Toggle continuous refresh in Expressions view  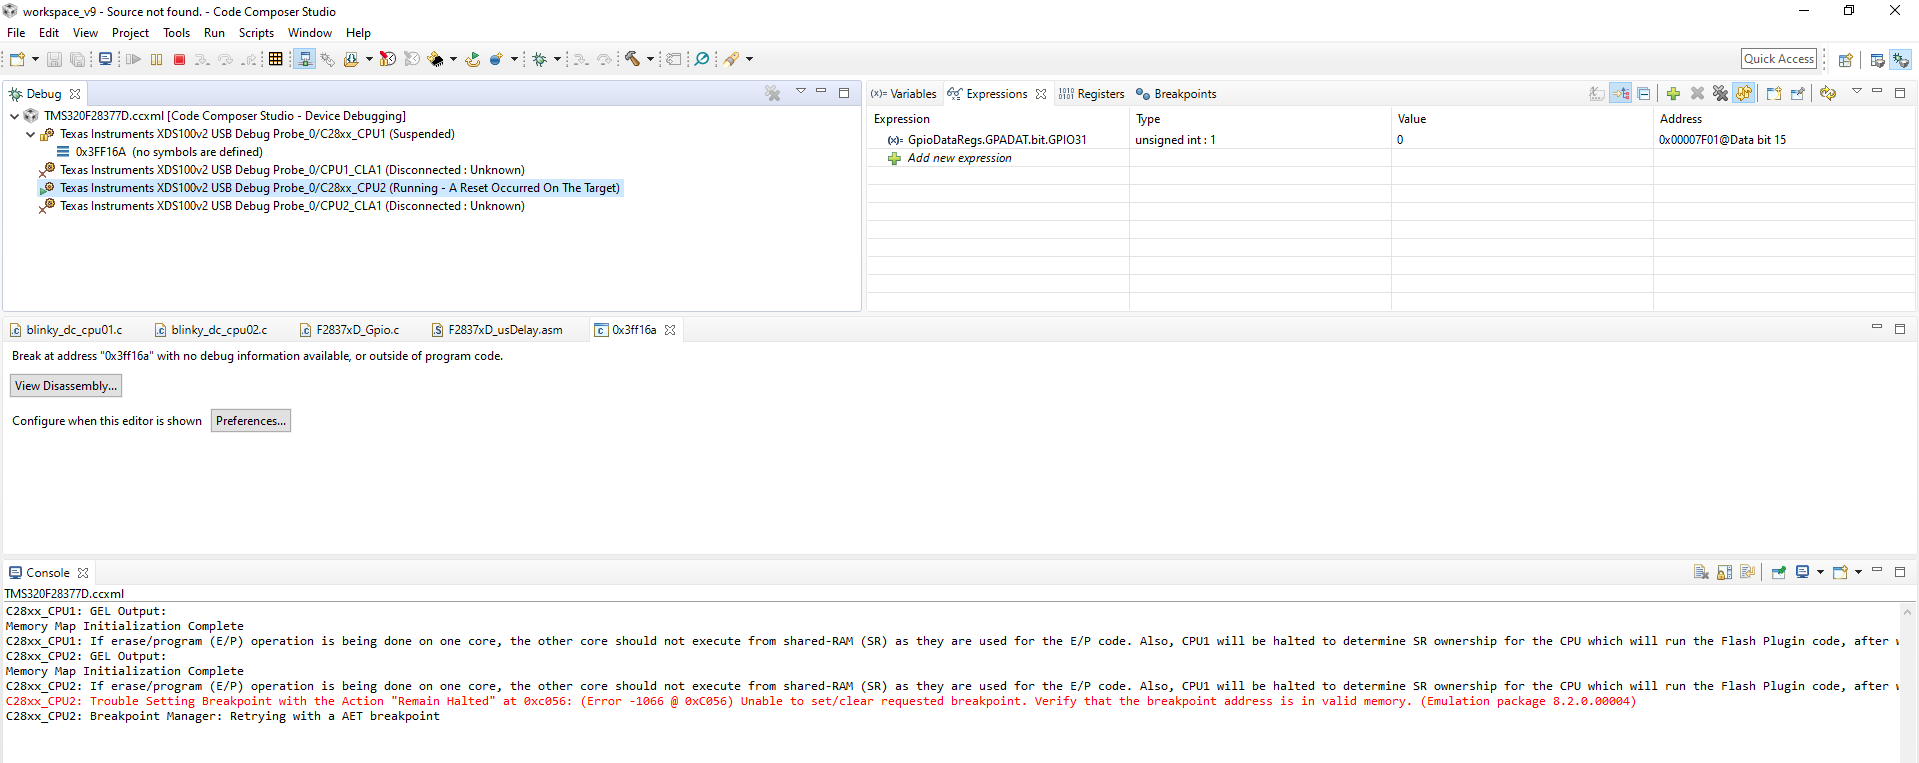1744,94
